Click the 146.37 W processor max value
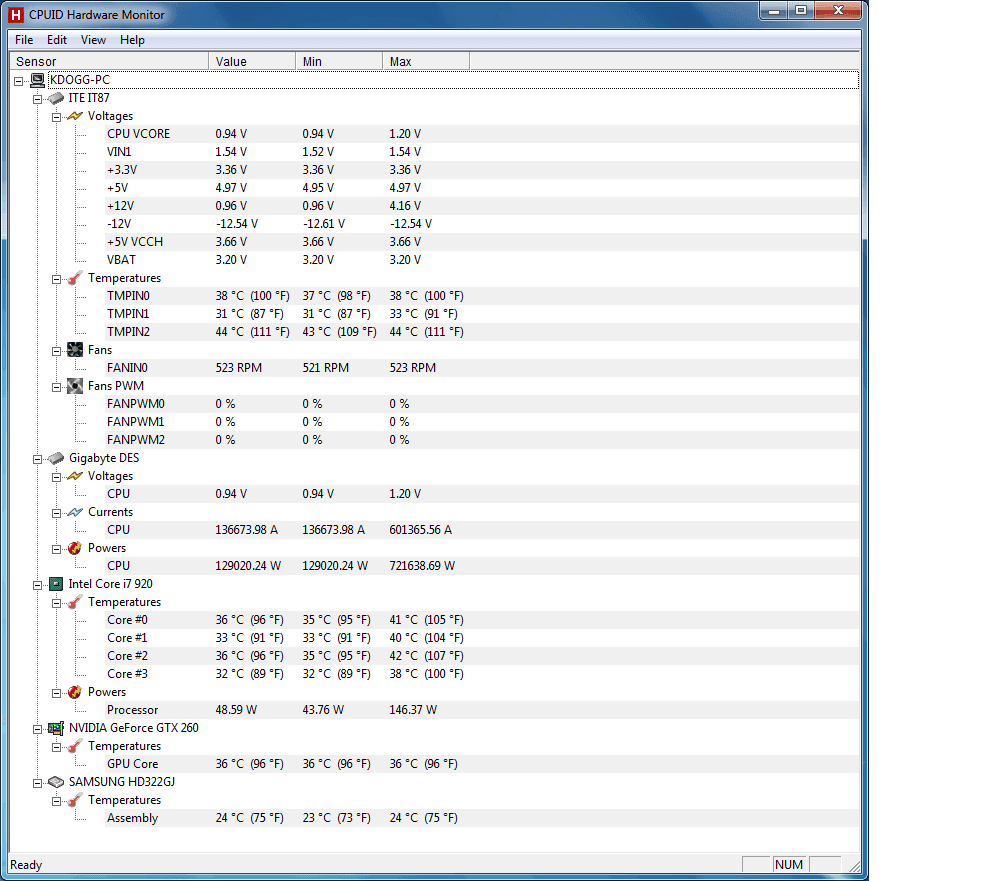This screenshot has height=881, width=1008. [413, 710]
